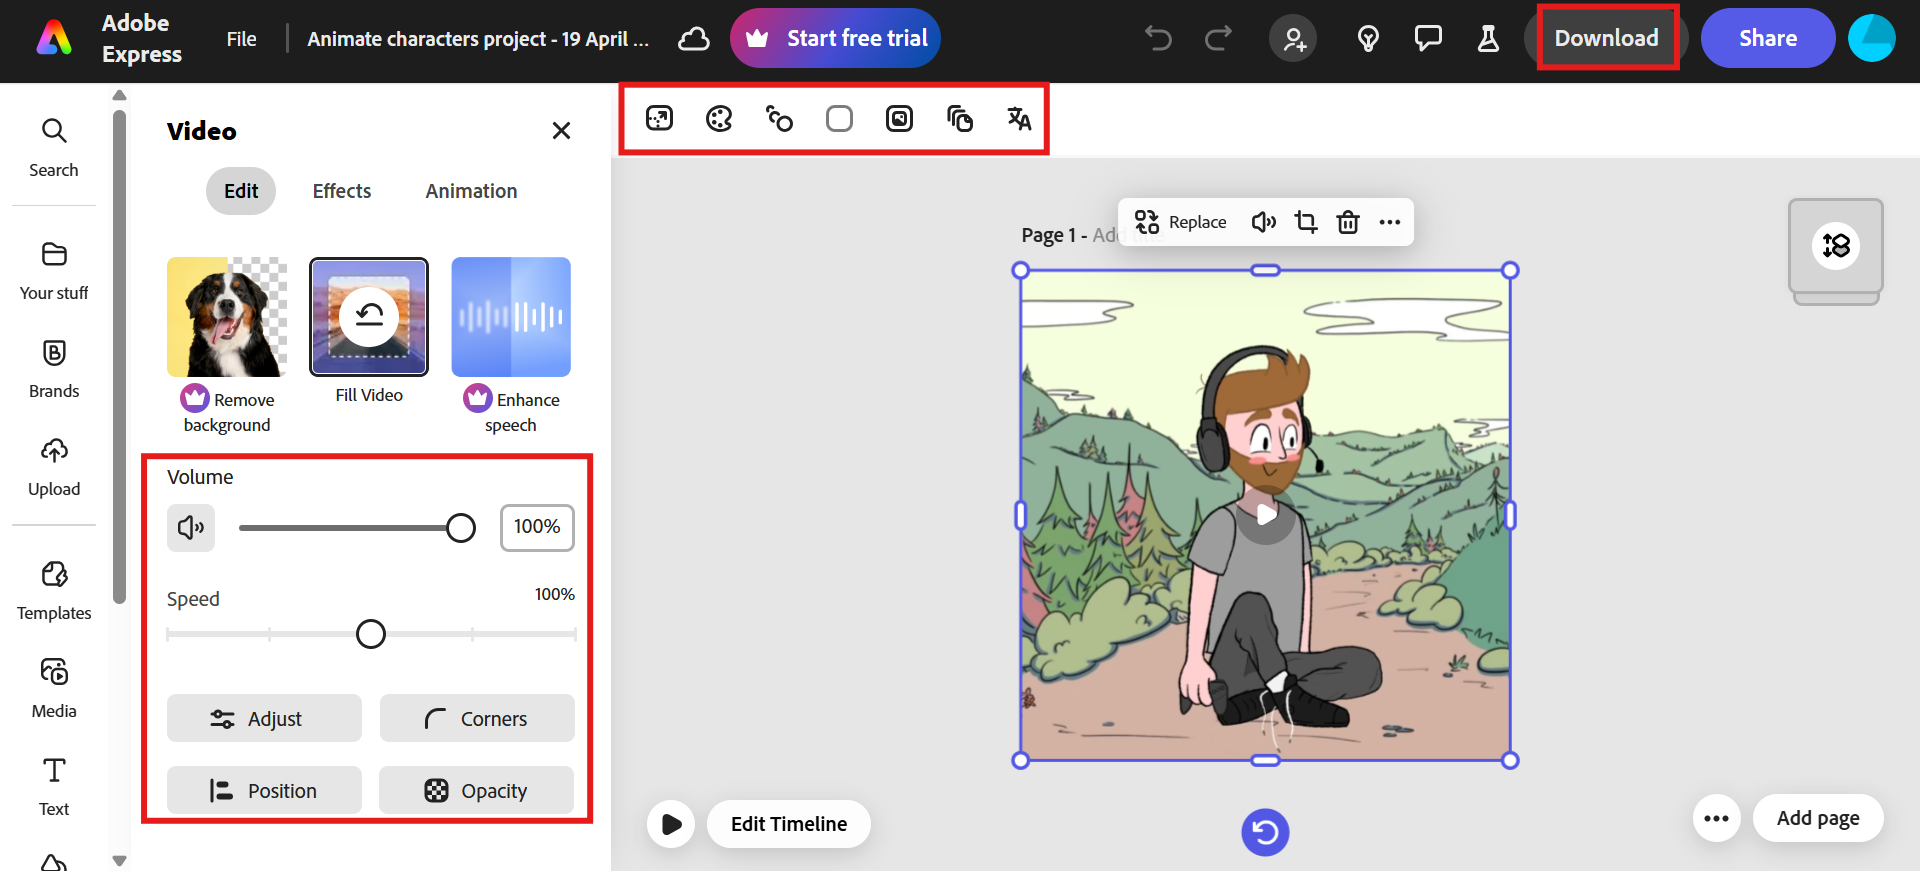Click the Speed slider handle

click(371, 634)
